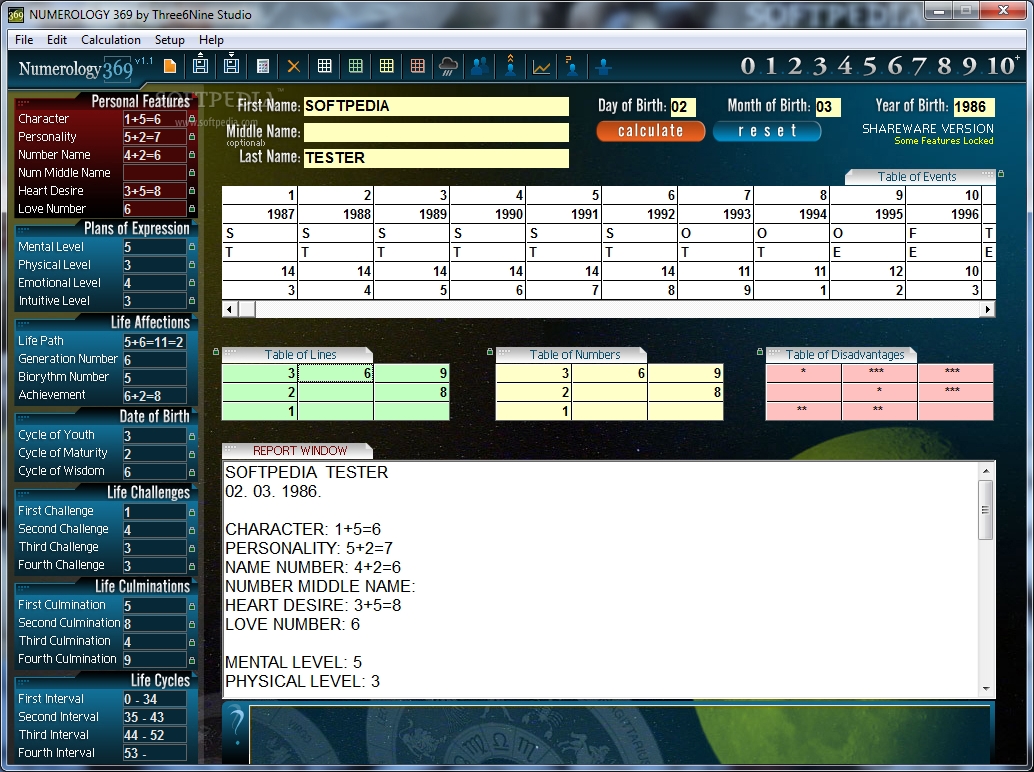Click the Achievement value 6+2=8
Image resolution: width=1034 pixels, height=772 pixels.
click(154, 396)
